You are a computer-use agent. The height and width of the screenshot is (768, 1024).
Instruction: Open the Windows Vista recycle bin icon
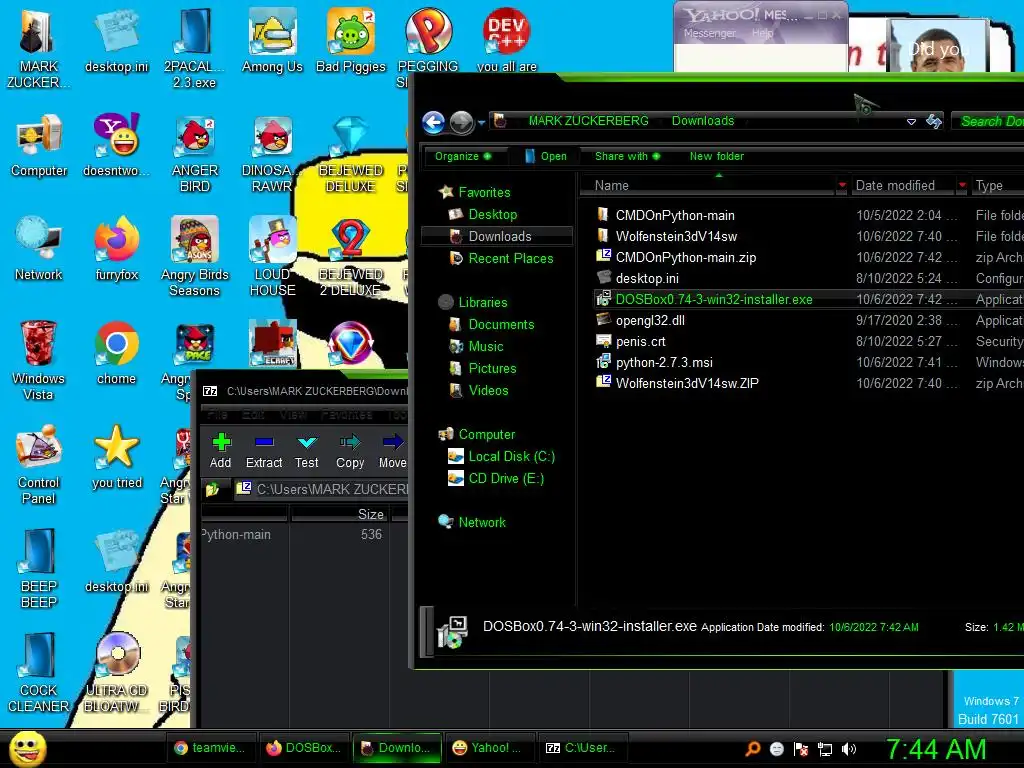pyautogui.click(x=38, y=360)
